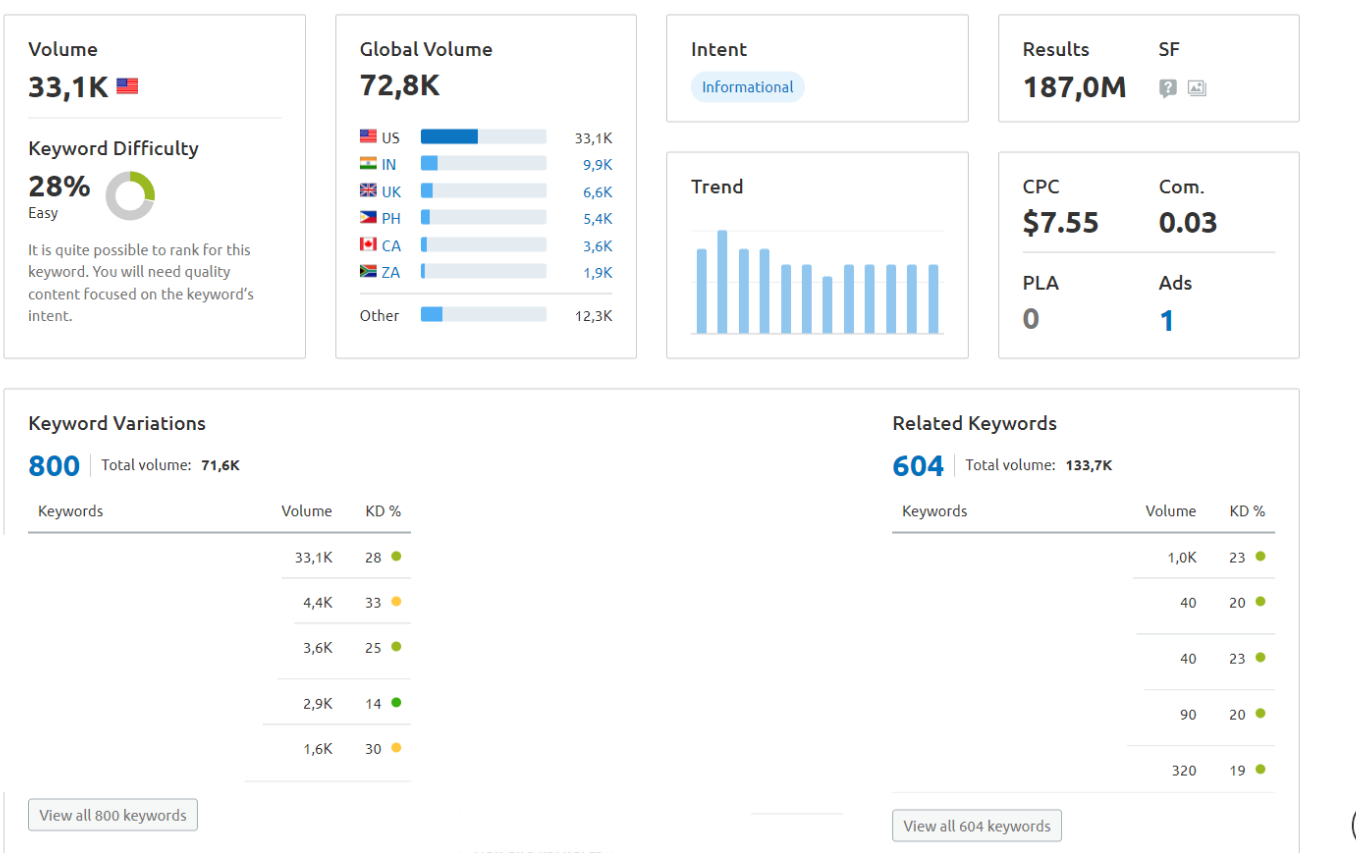Click Total volume 133,7K in Related Keywords

(x=1039, y=465)
